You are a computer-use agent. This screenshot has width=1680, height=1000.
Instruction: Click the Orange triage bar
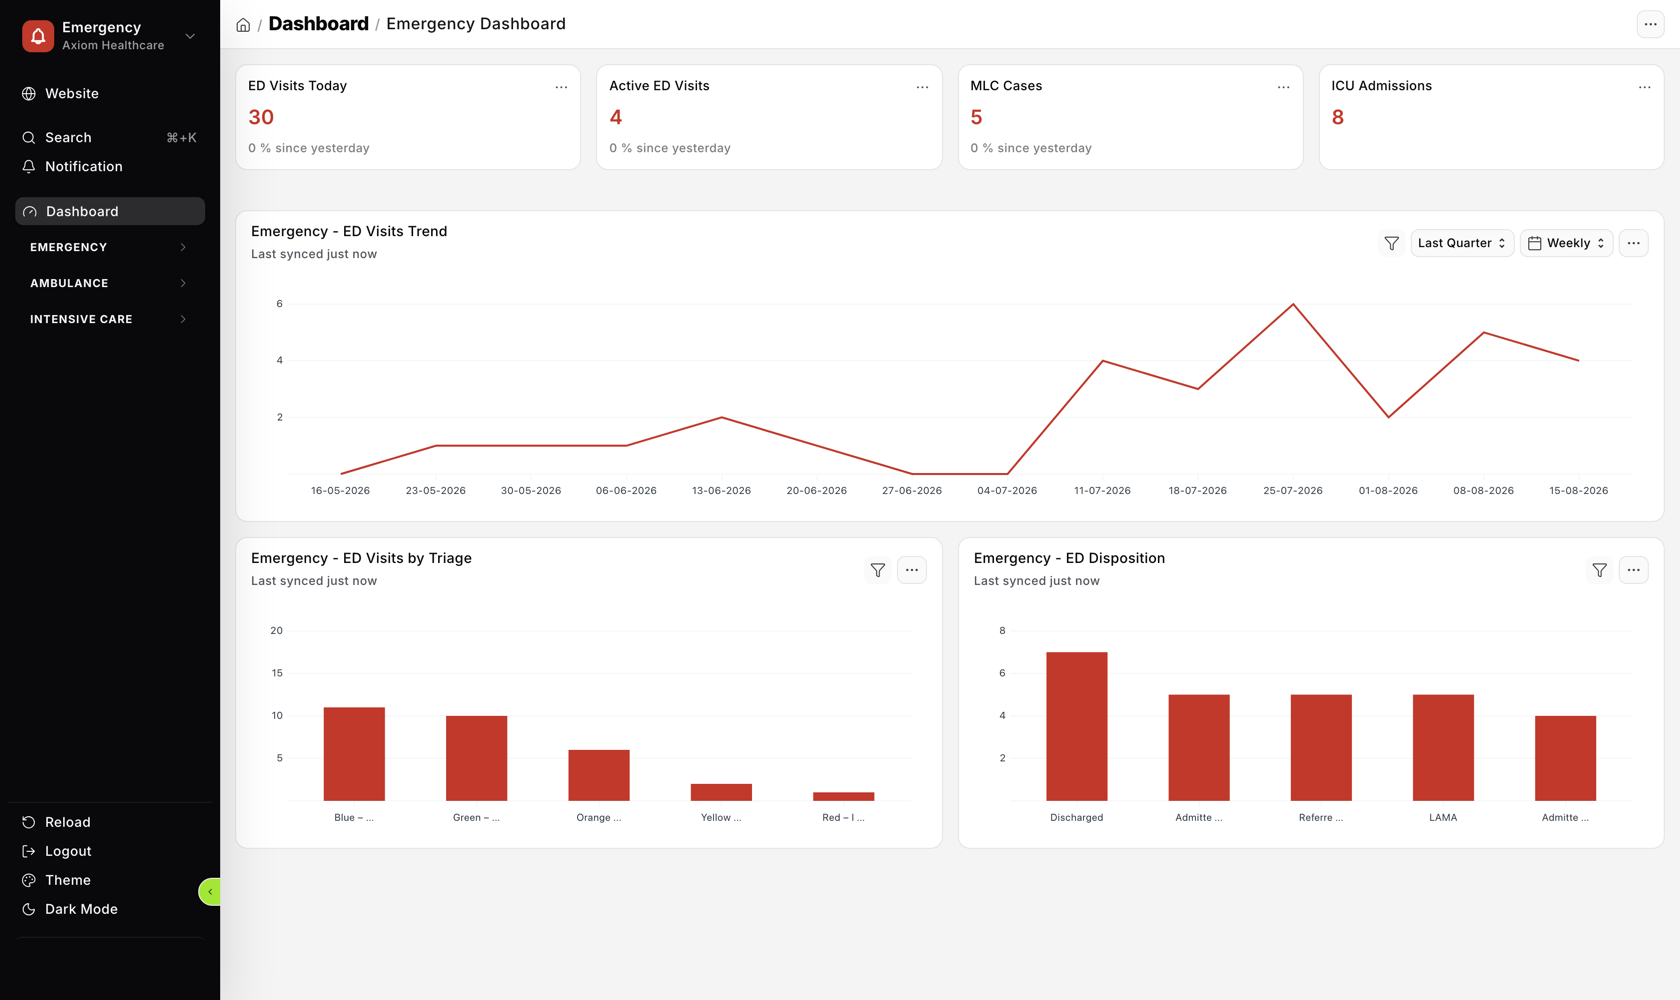(599, 775)
